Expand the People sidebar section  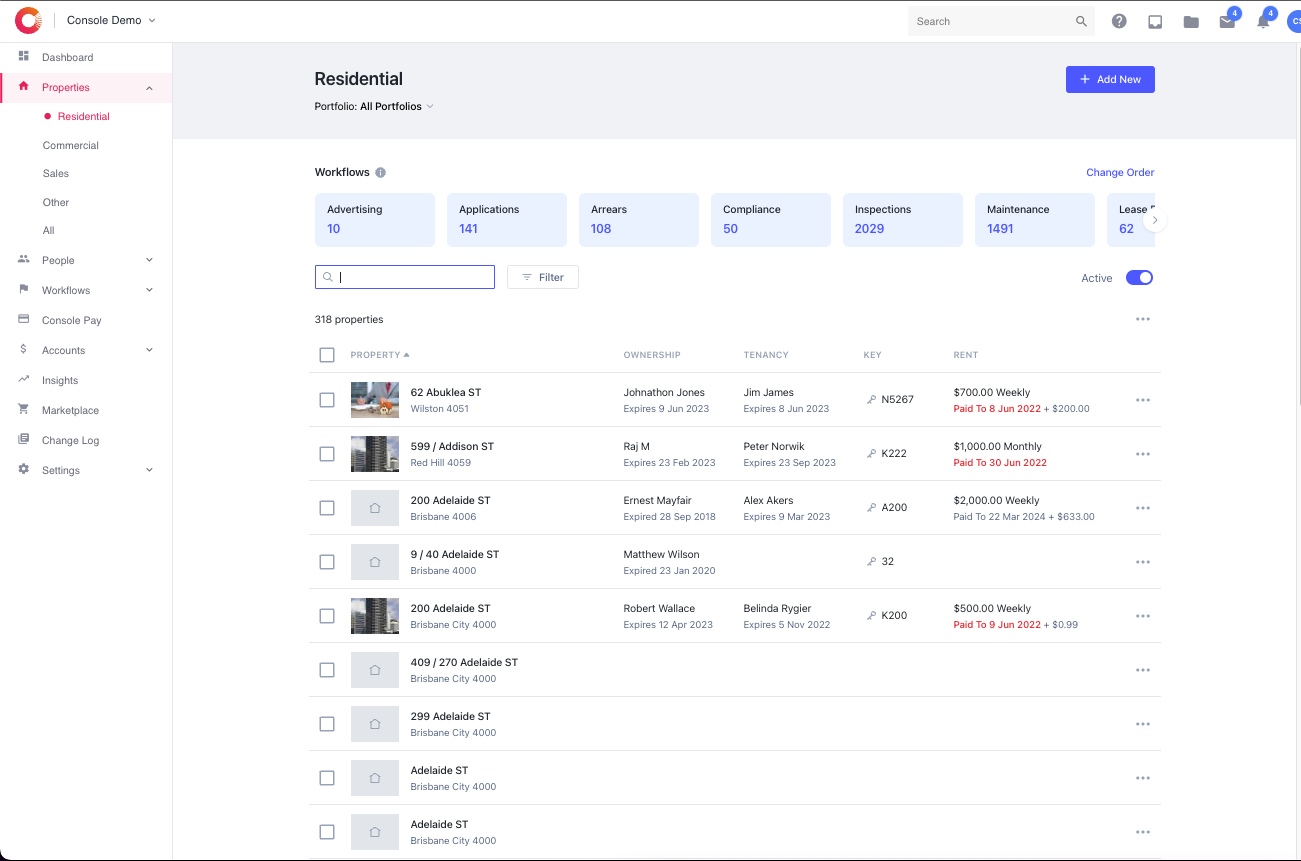tap(86, 260)
